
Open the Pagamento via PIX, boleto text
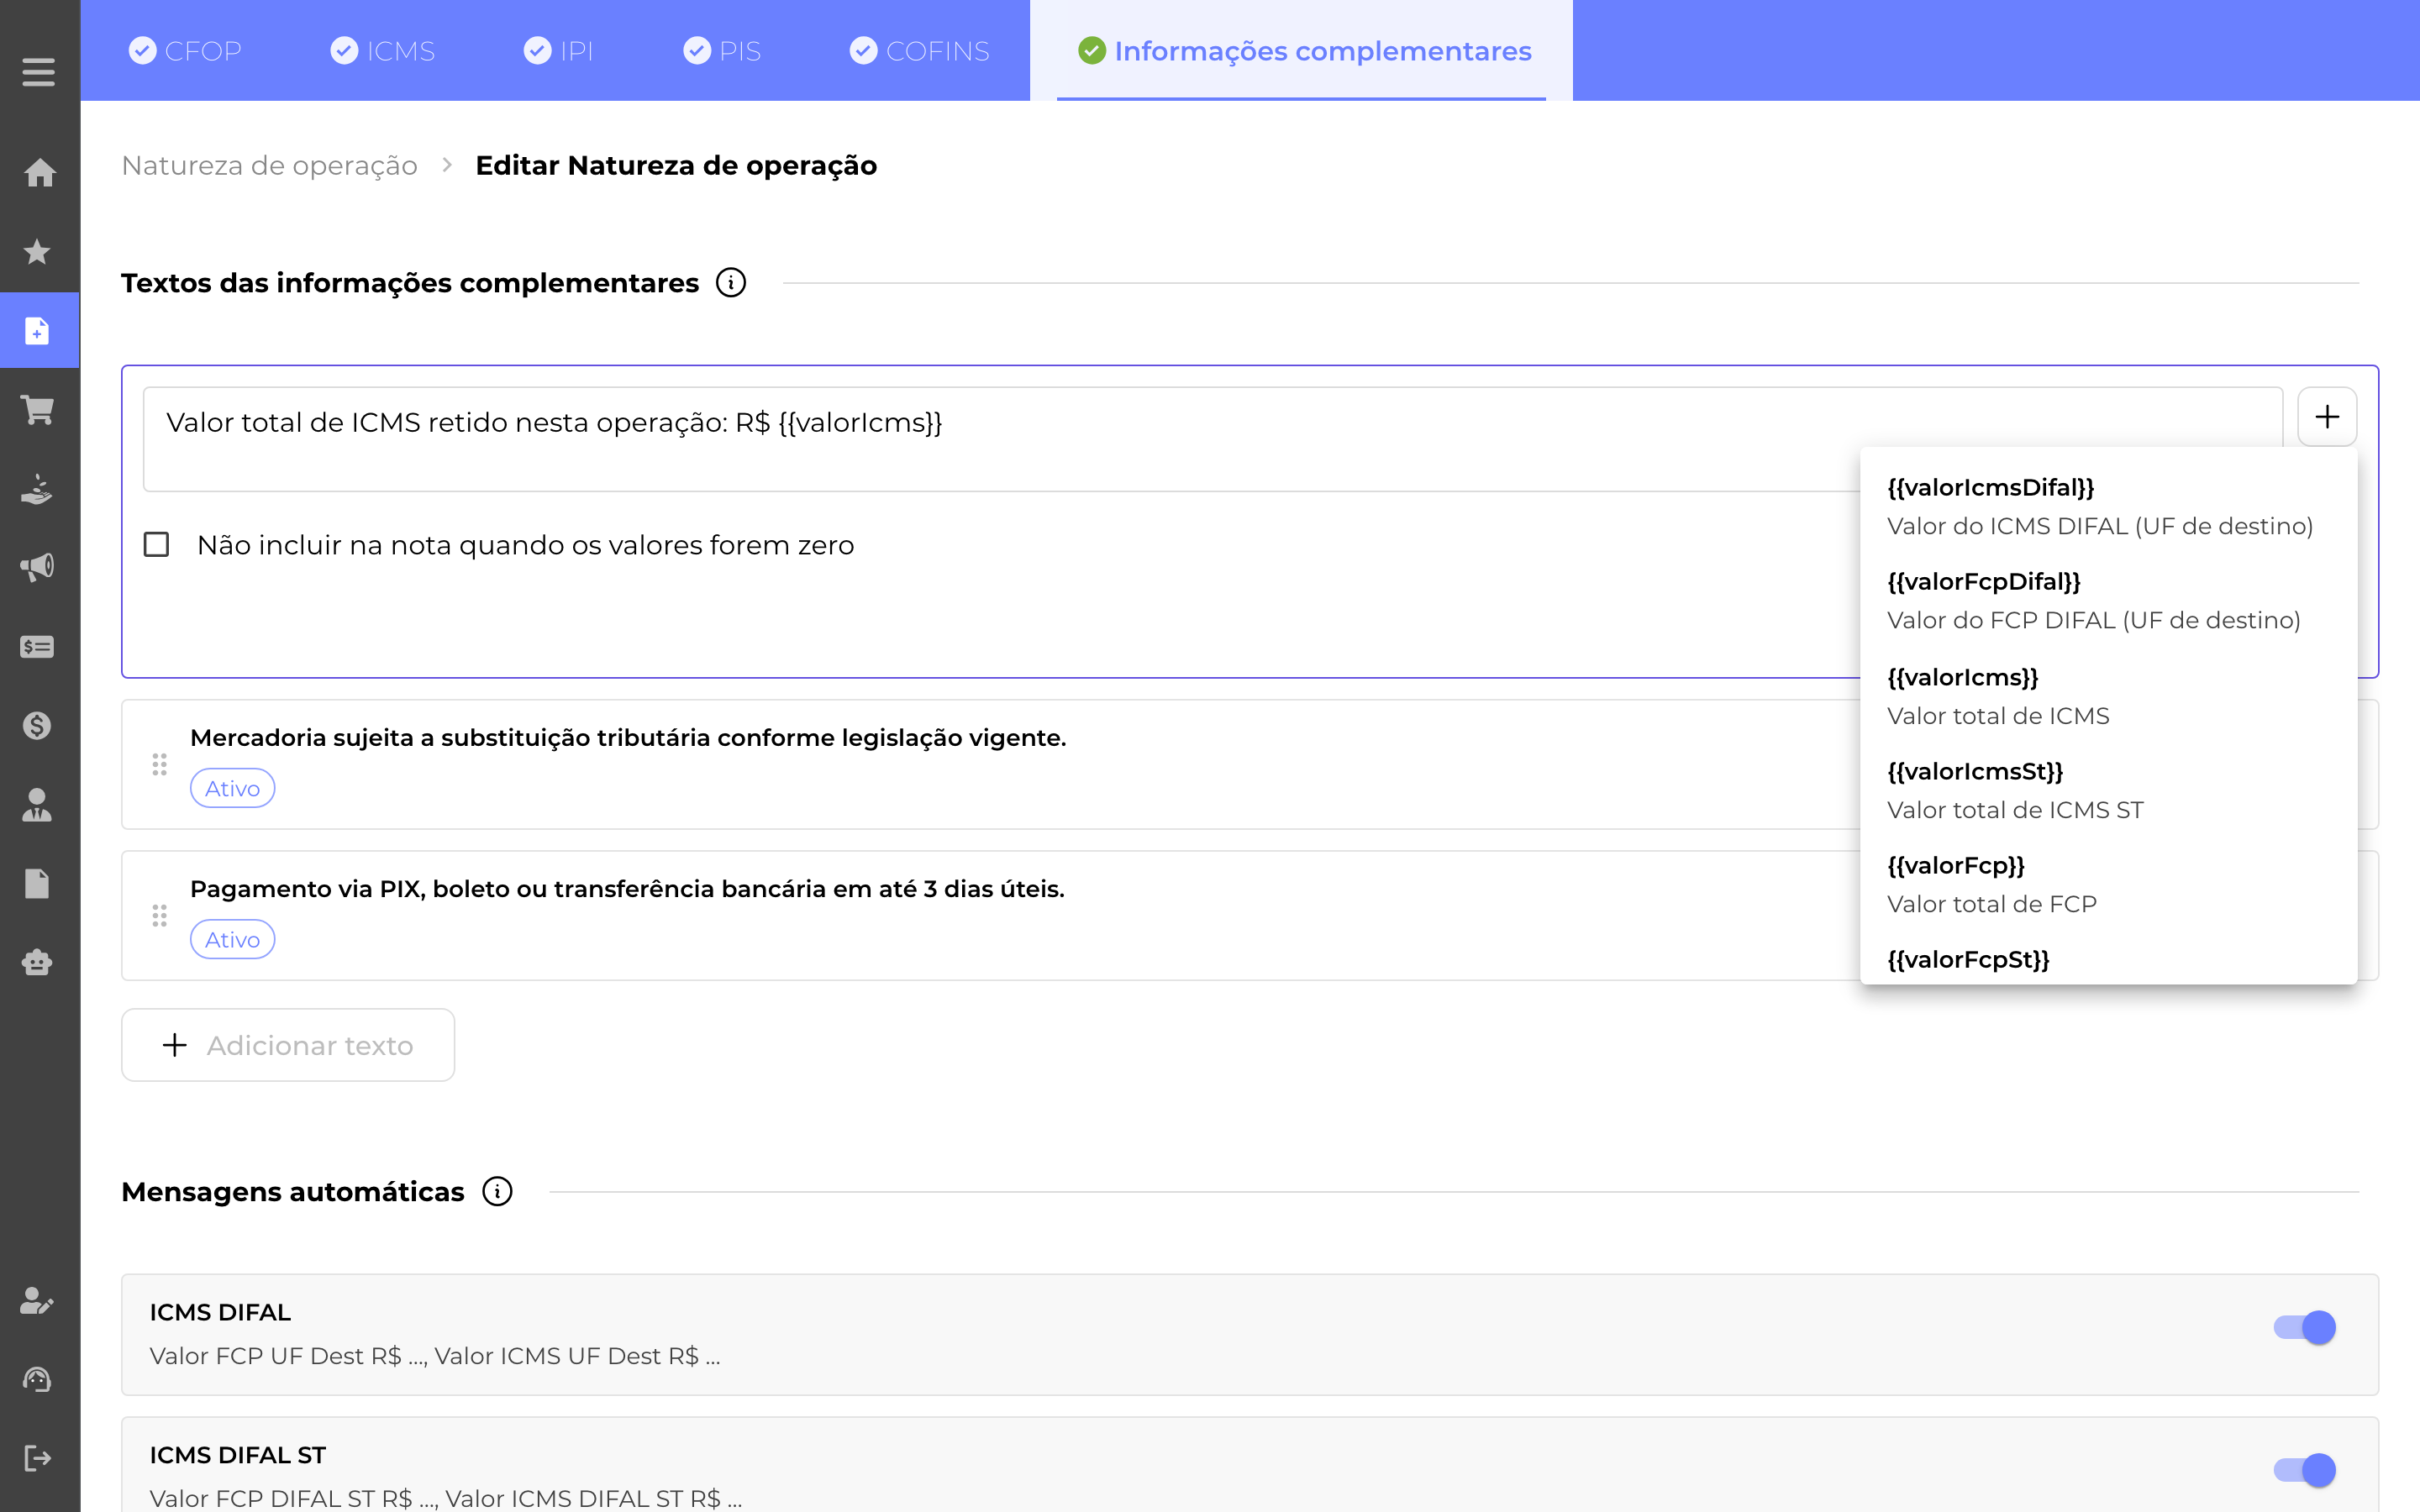point(627,889)
